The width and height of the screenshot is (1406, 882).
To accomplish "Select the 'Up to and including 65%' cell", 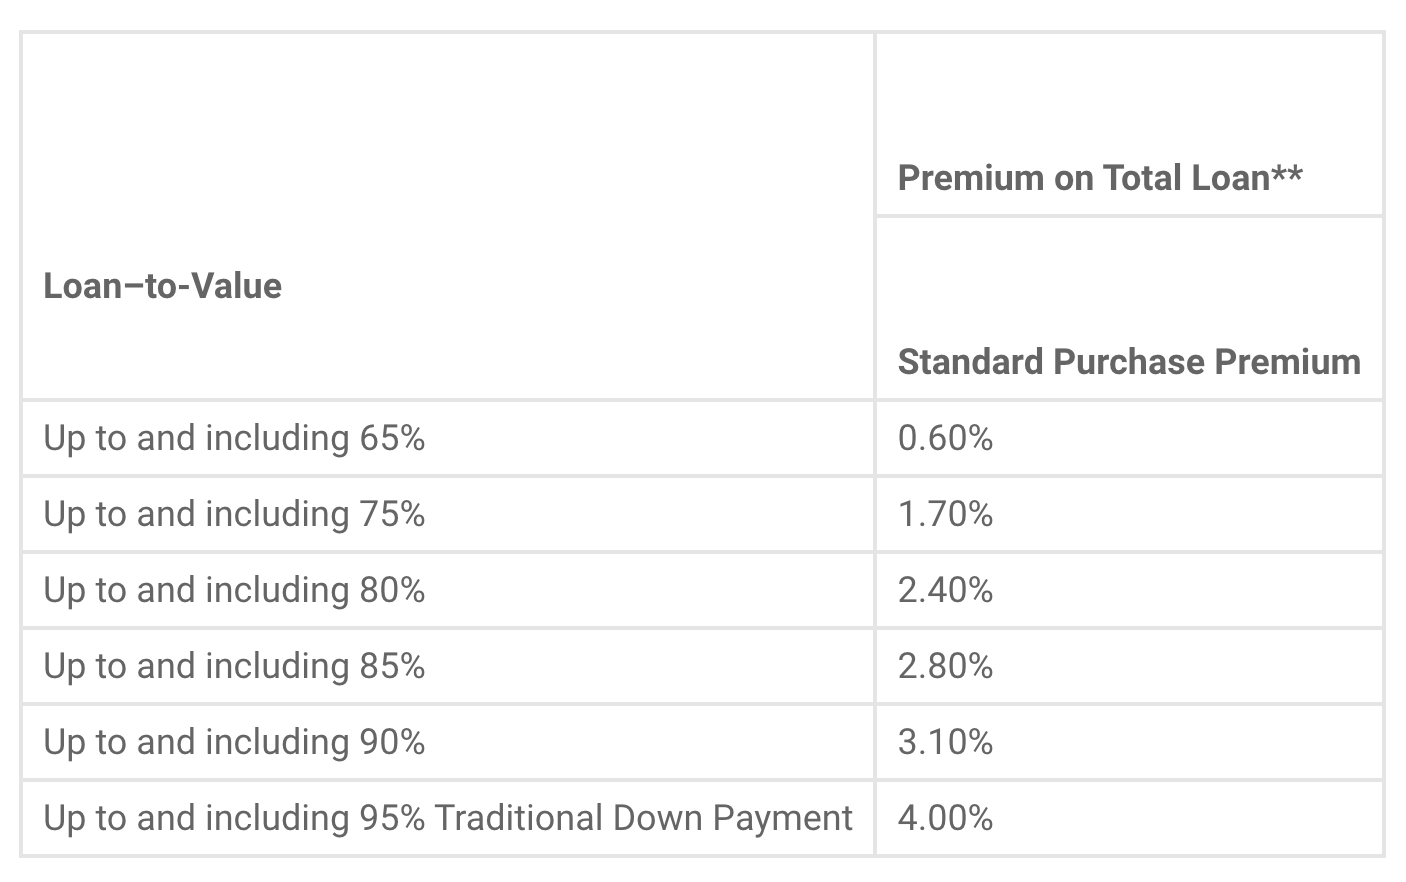I will coord(234,438).
